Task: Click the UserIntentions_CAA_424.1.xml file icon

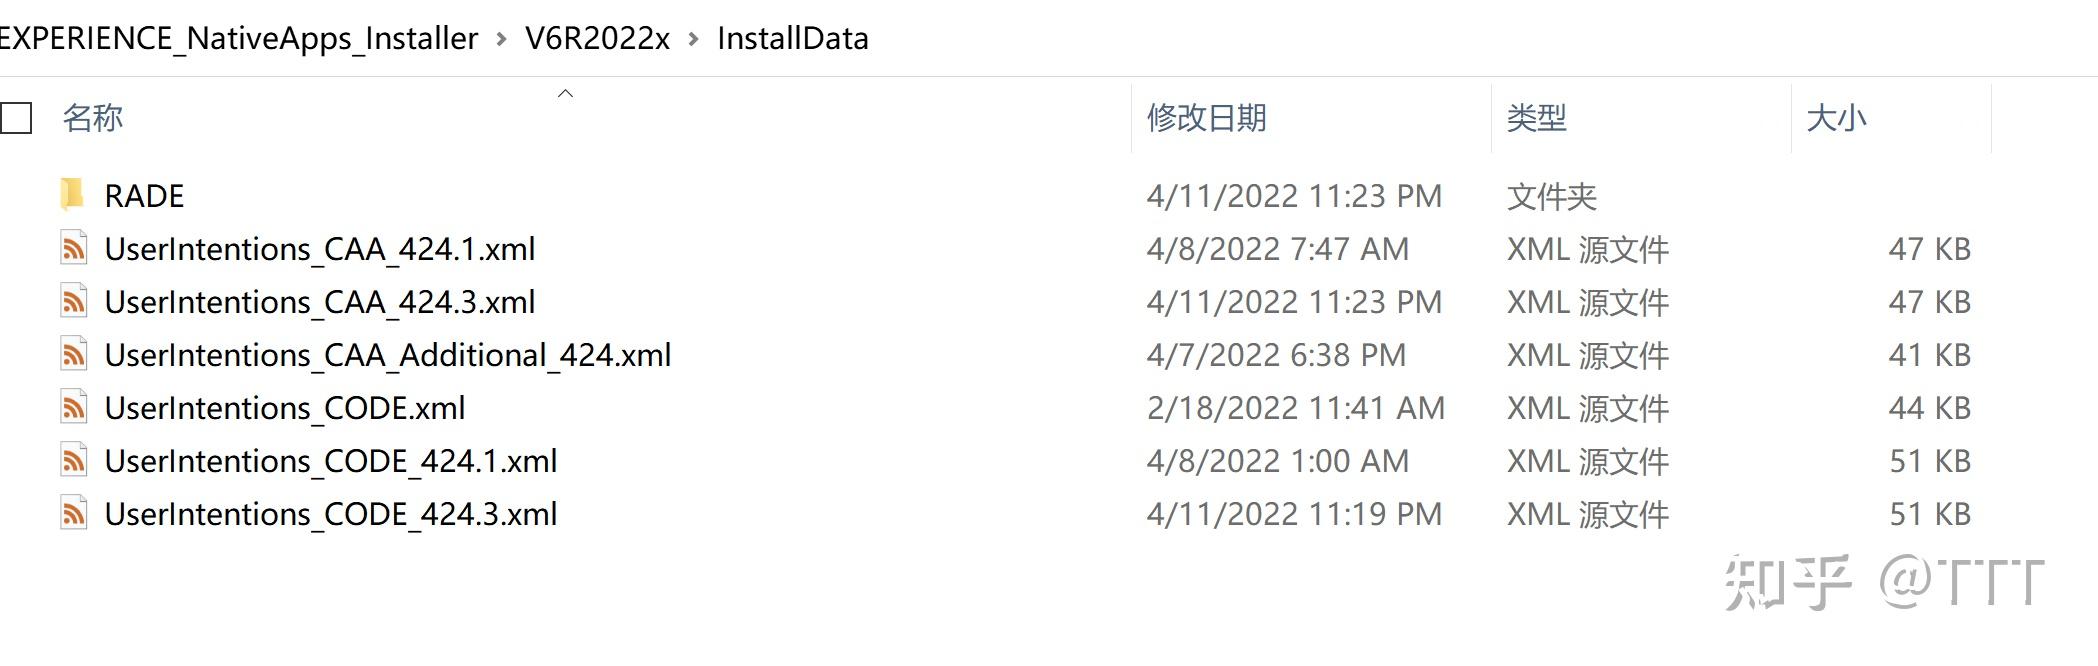Action: [73, 249]
